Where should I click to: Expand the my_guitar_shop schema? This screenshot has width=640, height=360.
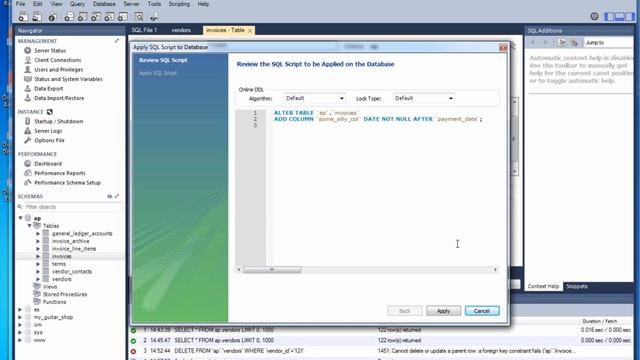click(x=20, y=317)
